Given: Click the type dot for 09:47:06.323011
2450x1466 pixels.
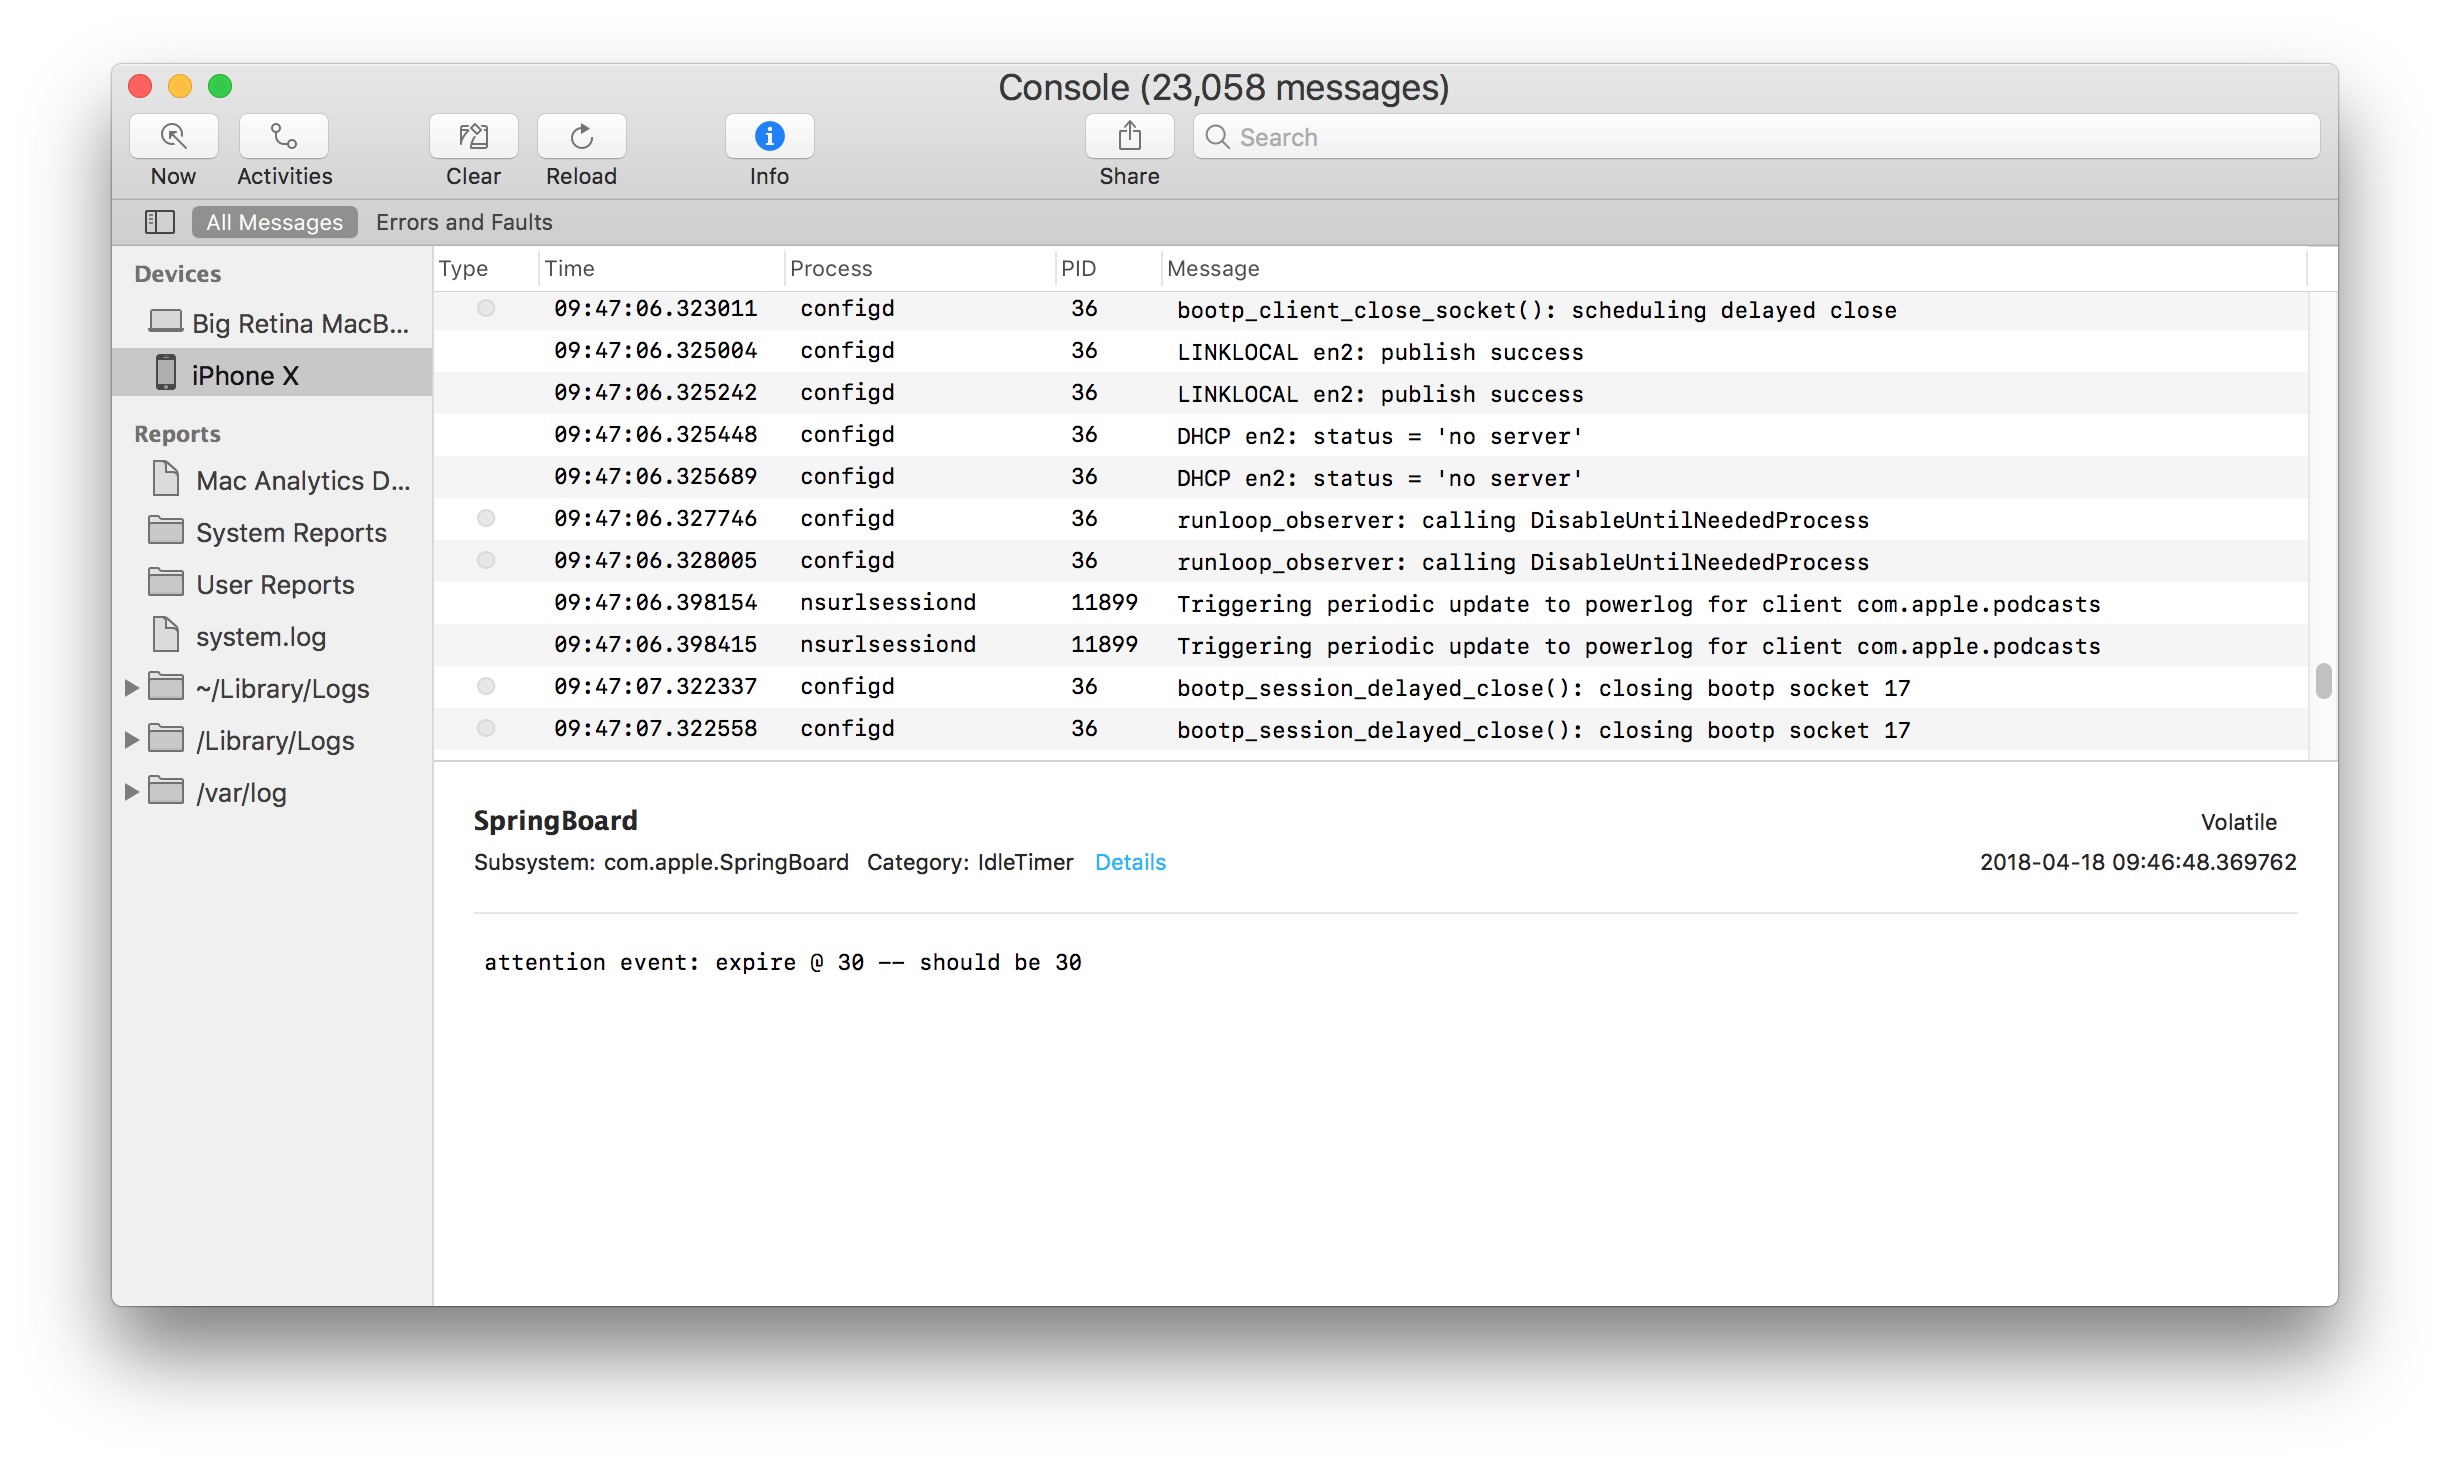Looking at the screenshot, I should pos(486,308).
